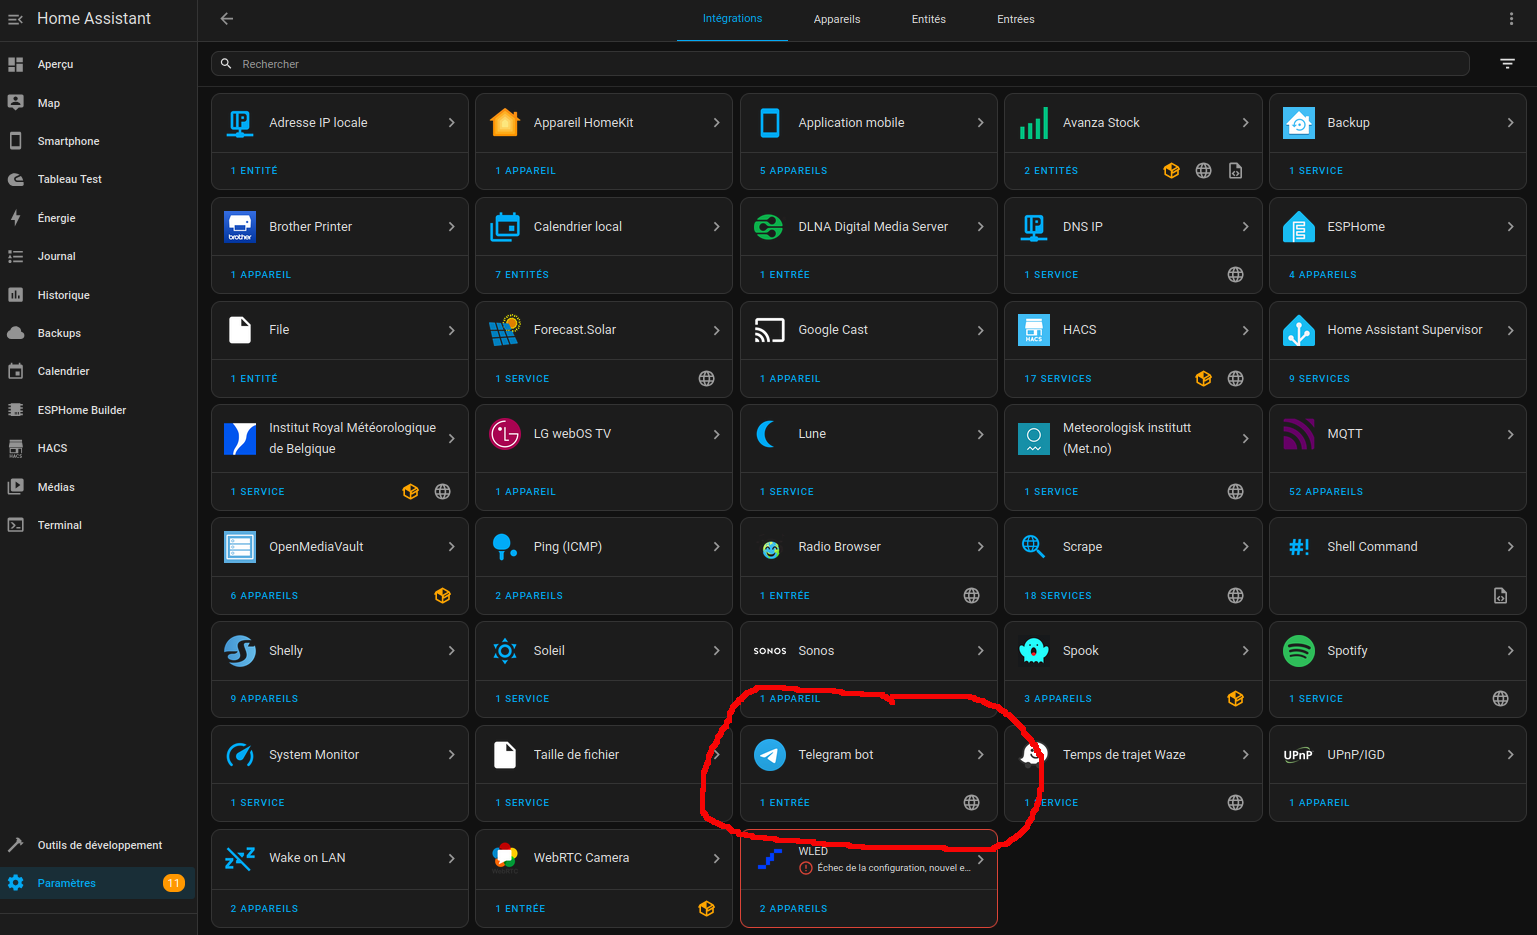The width and height of the screenshot is (1537, 935).
Task: Switch to the Entités tab
Action: tap(928, 19)
